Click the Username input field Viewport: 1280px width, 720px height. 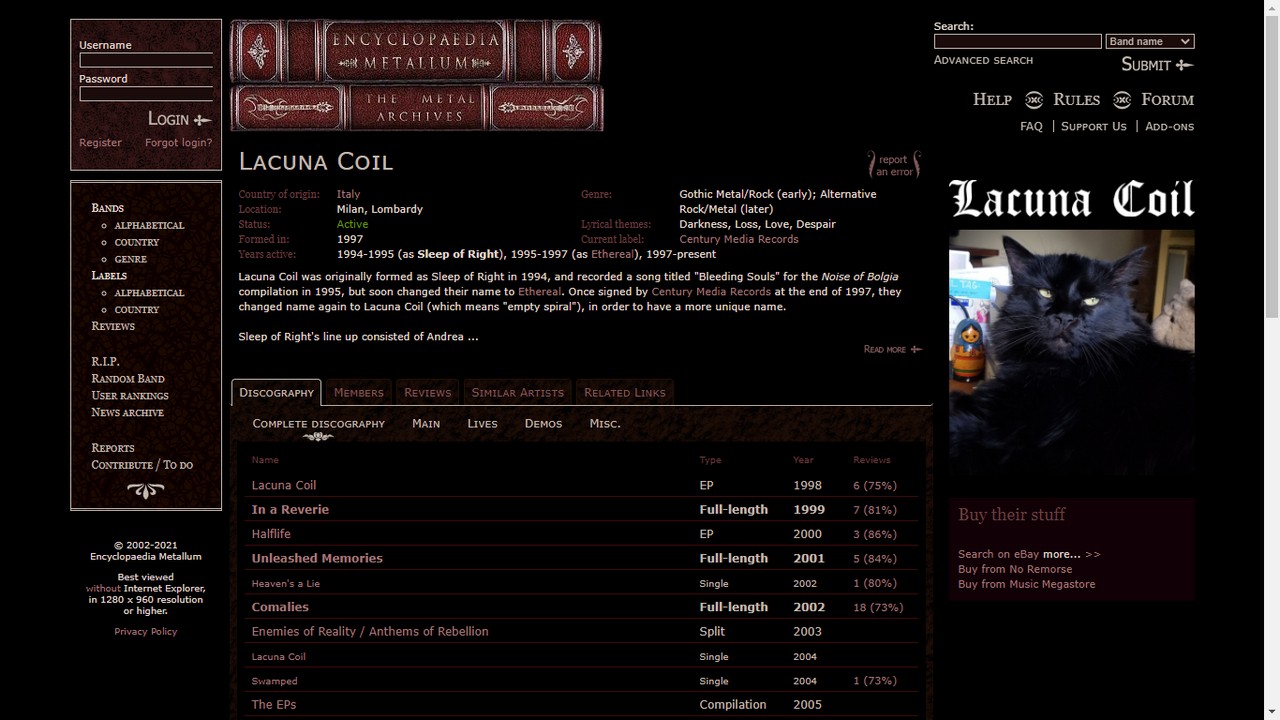click(x=146, y=60)
